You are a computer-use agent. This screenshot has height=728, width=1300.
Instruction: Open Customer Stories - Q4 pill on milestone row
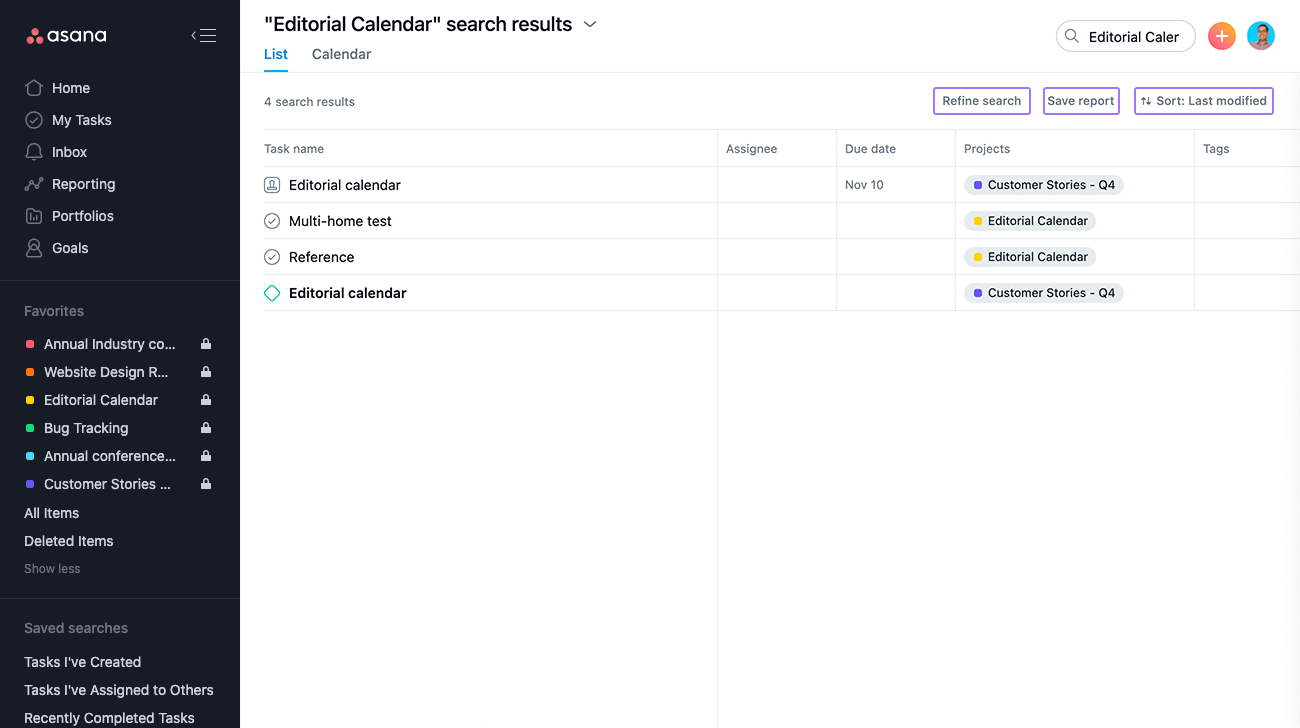point(1044,293)
